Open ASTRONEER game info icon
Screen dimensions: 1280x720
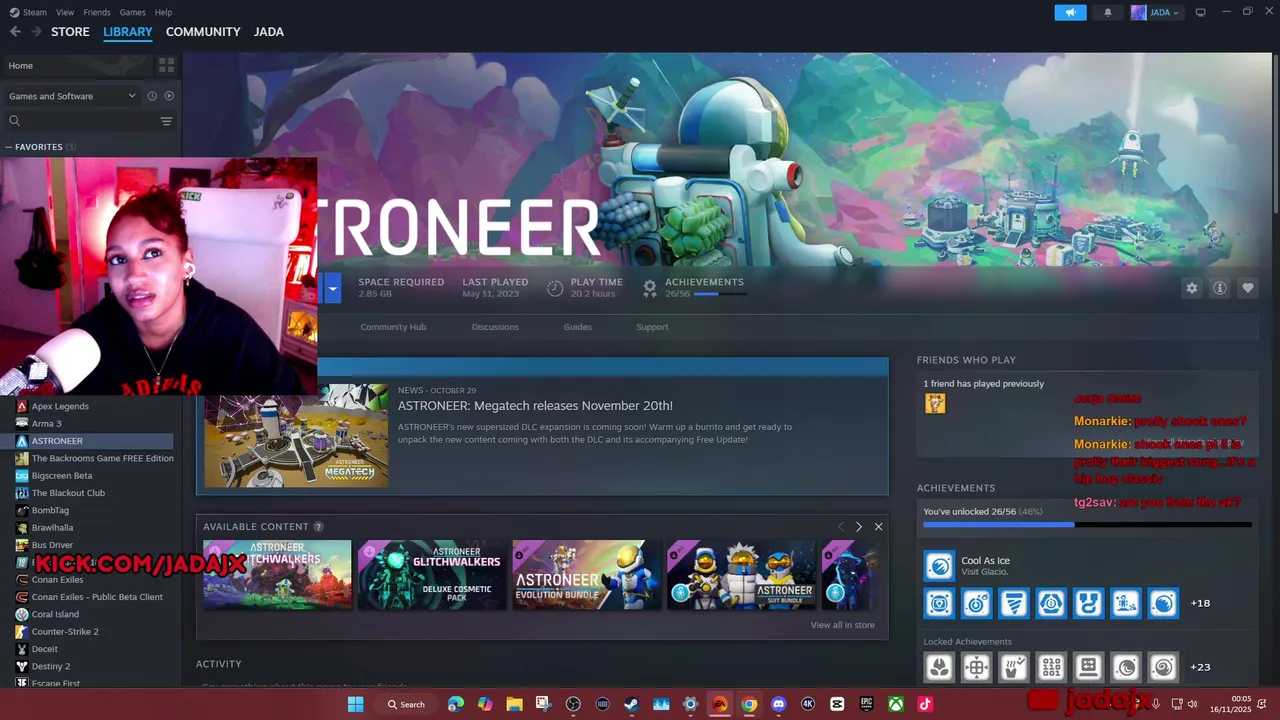click(1219, 288)
